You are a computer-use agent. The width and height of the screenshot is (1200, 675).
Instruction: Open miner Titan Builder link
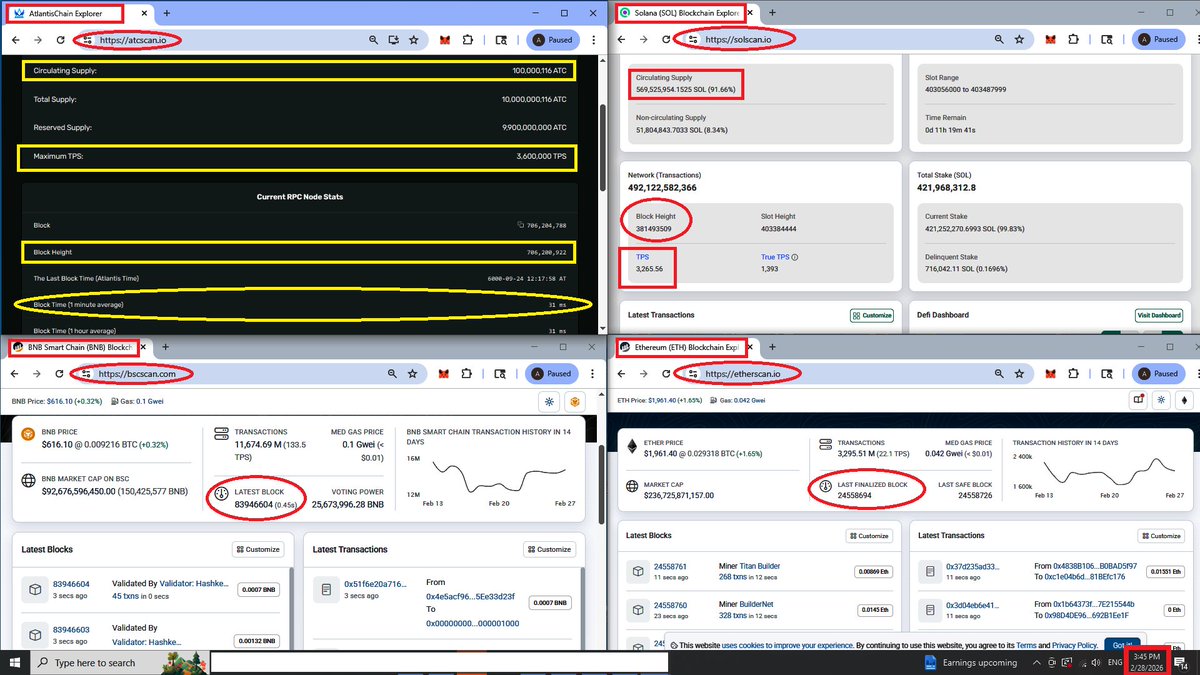tap(760, 565)
